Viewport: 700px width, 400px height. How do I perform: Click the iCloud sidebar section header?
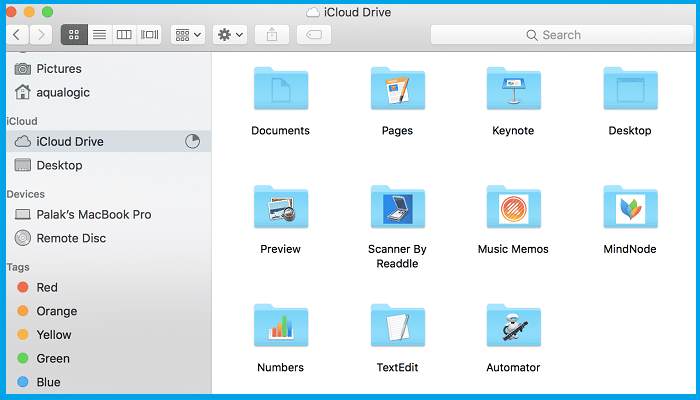(x=22, y=121)
